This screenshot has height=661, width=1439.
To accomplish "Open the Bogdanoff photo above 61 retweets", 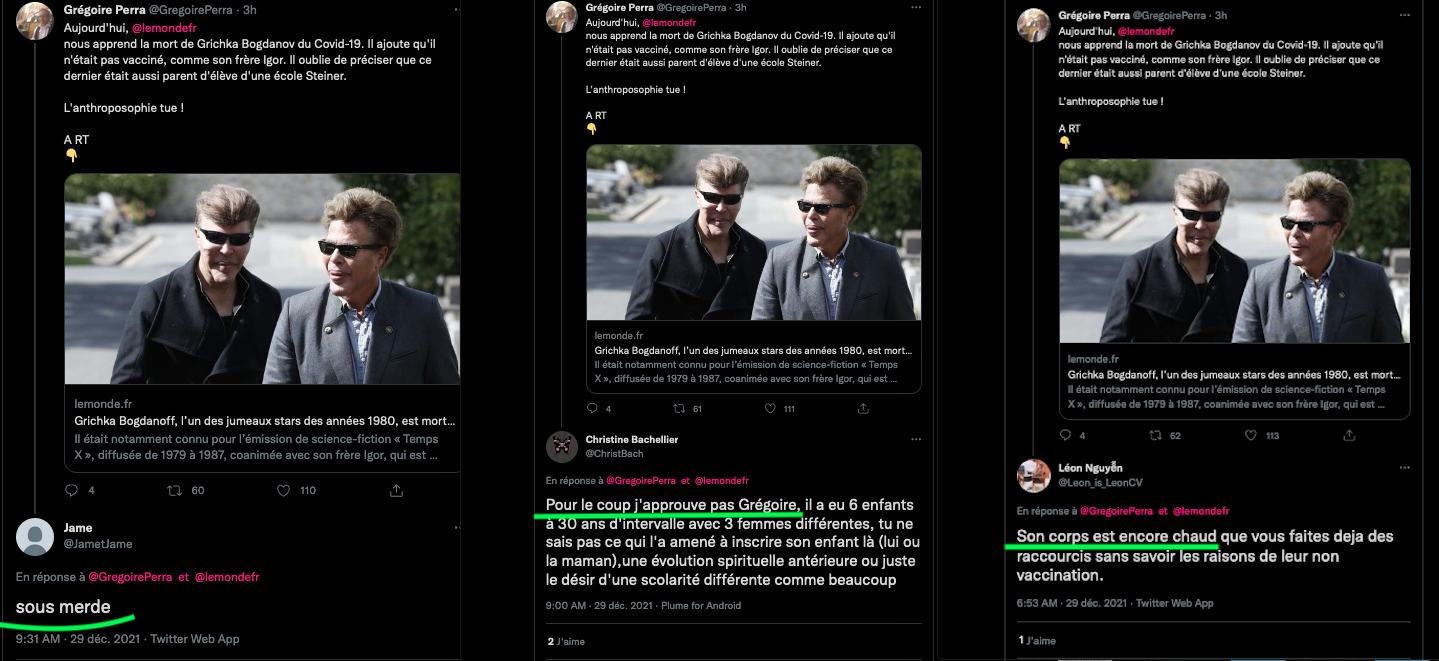I will click(x=753, y=232).
